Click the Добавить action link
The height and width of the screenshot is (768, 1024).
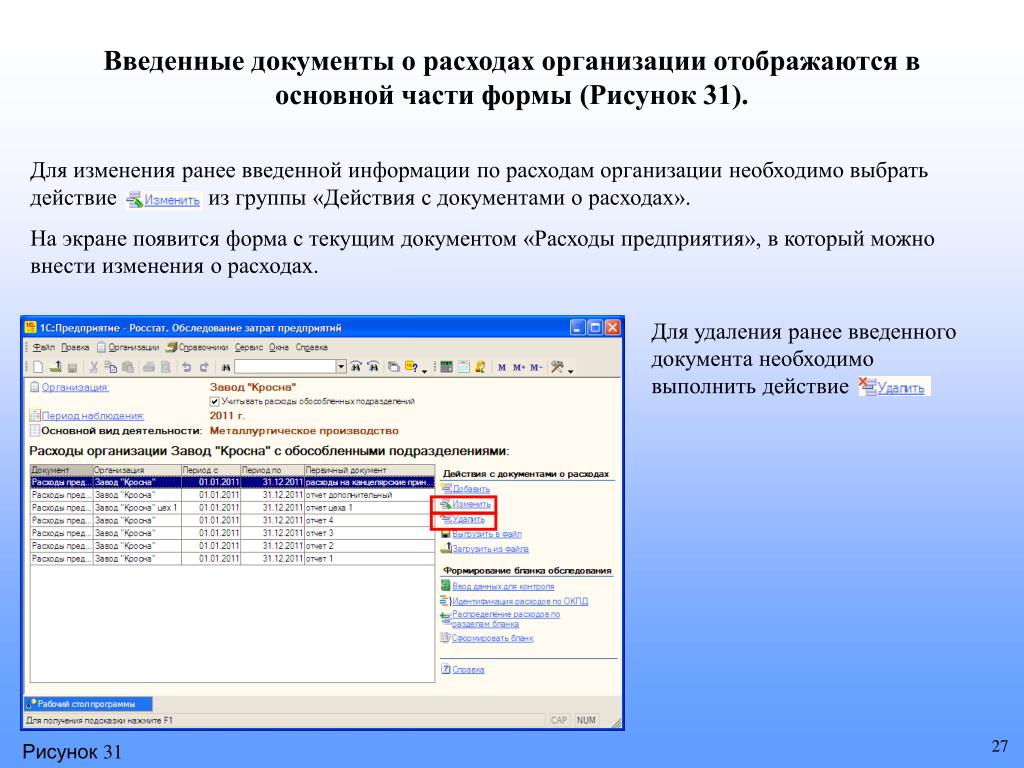[471, 489]
